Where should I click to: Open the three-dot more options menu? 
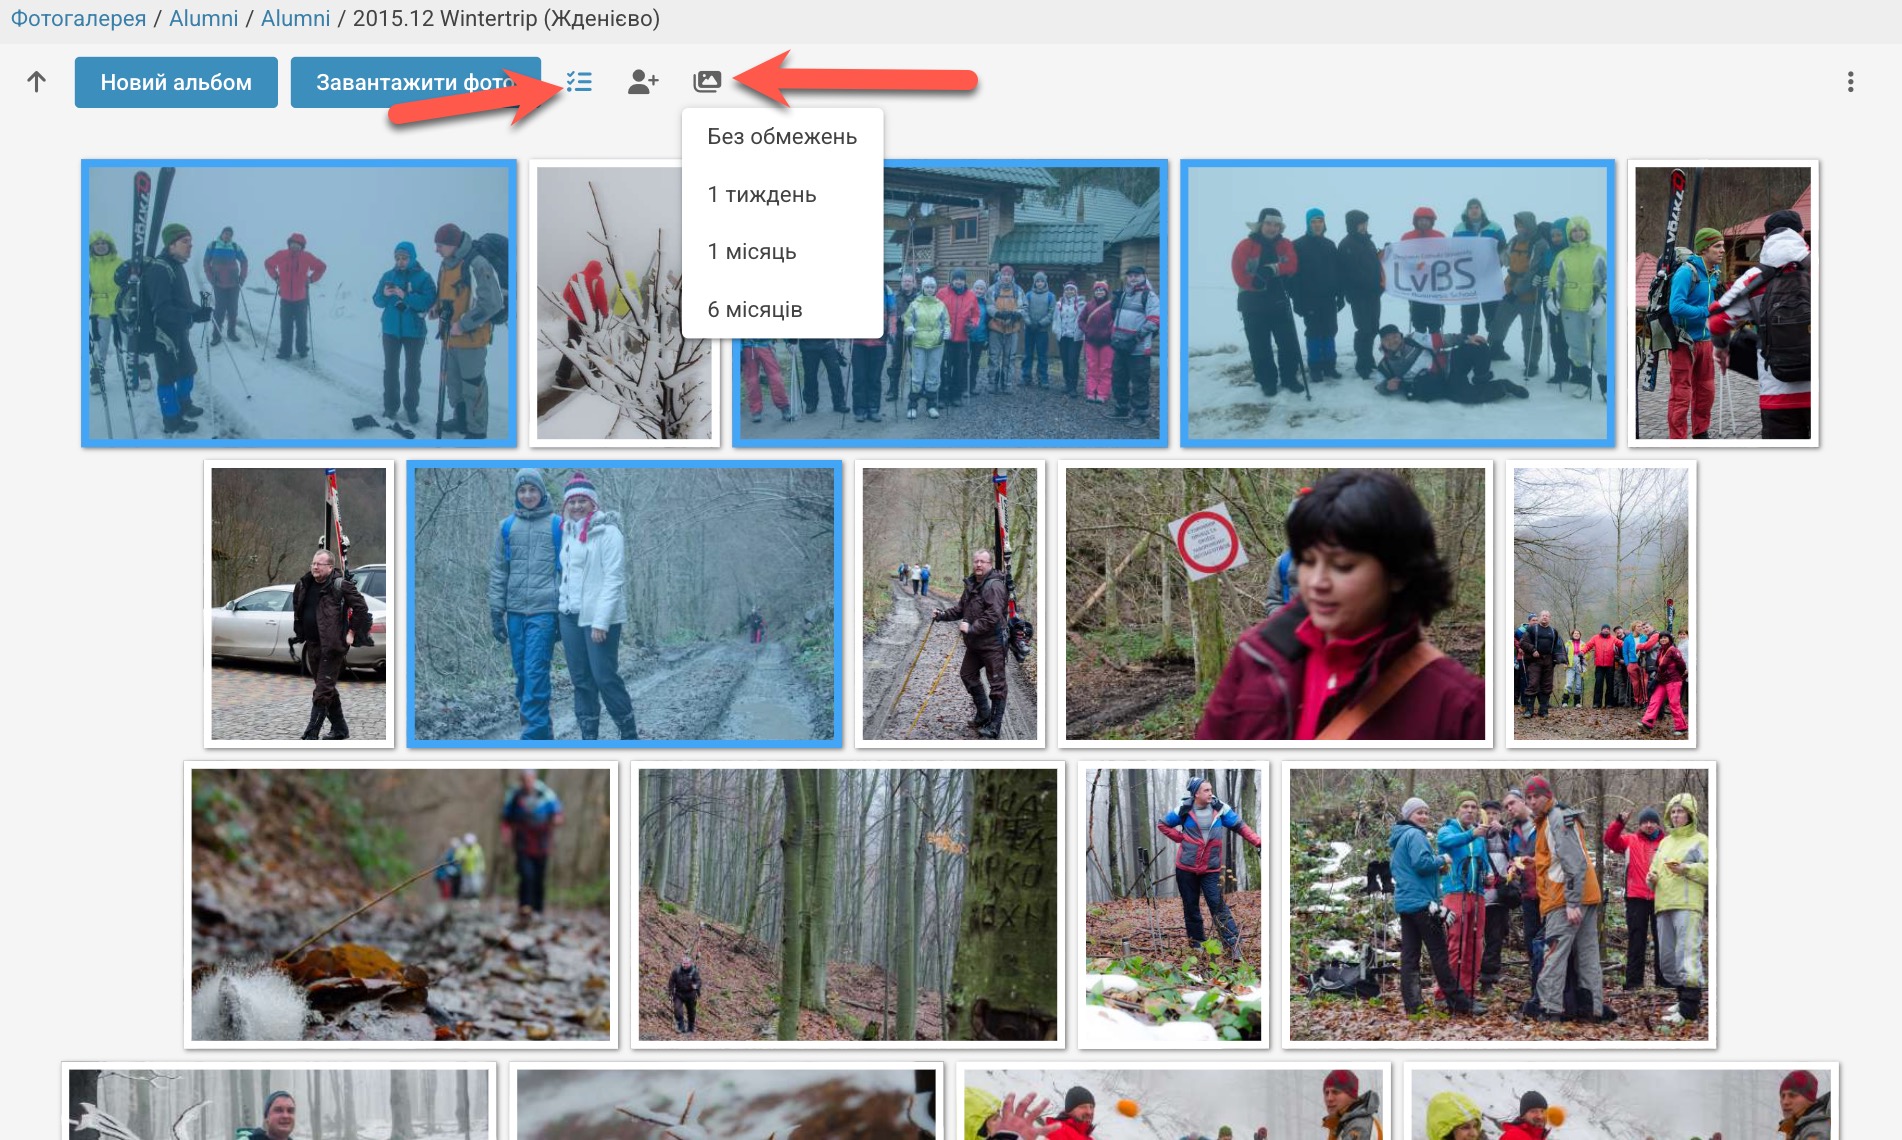point(1850,82)
